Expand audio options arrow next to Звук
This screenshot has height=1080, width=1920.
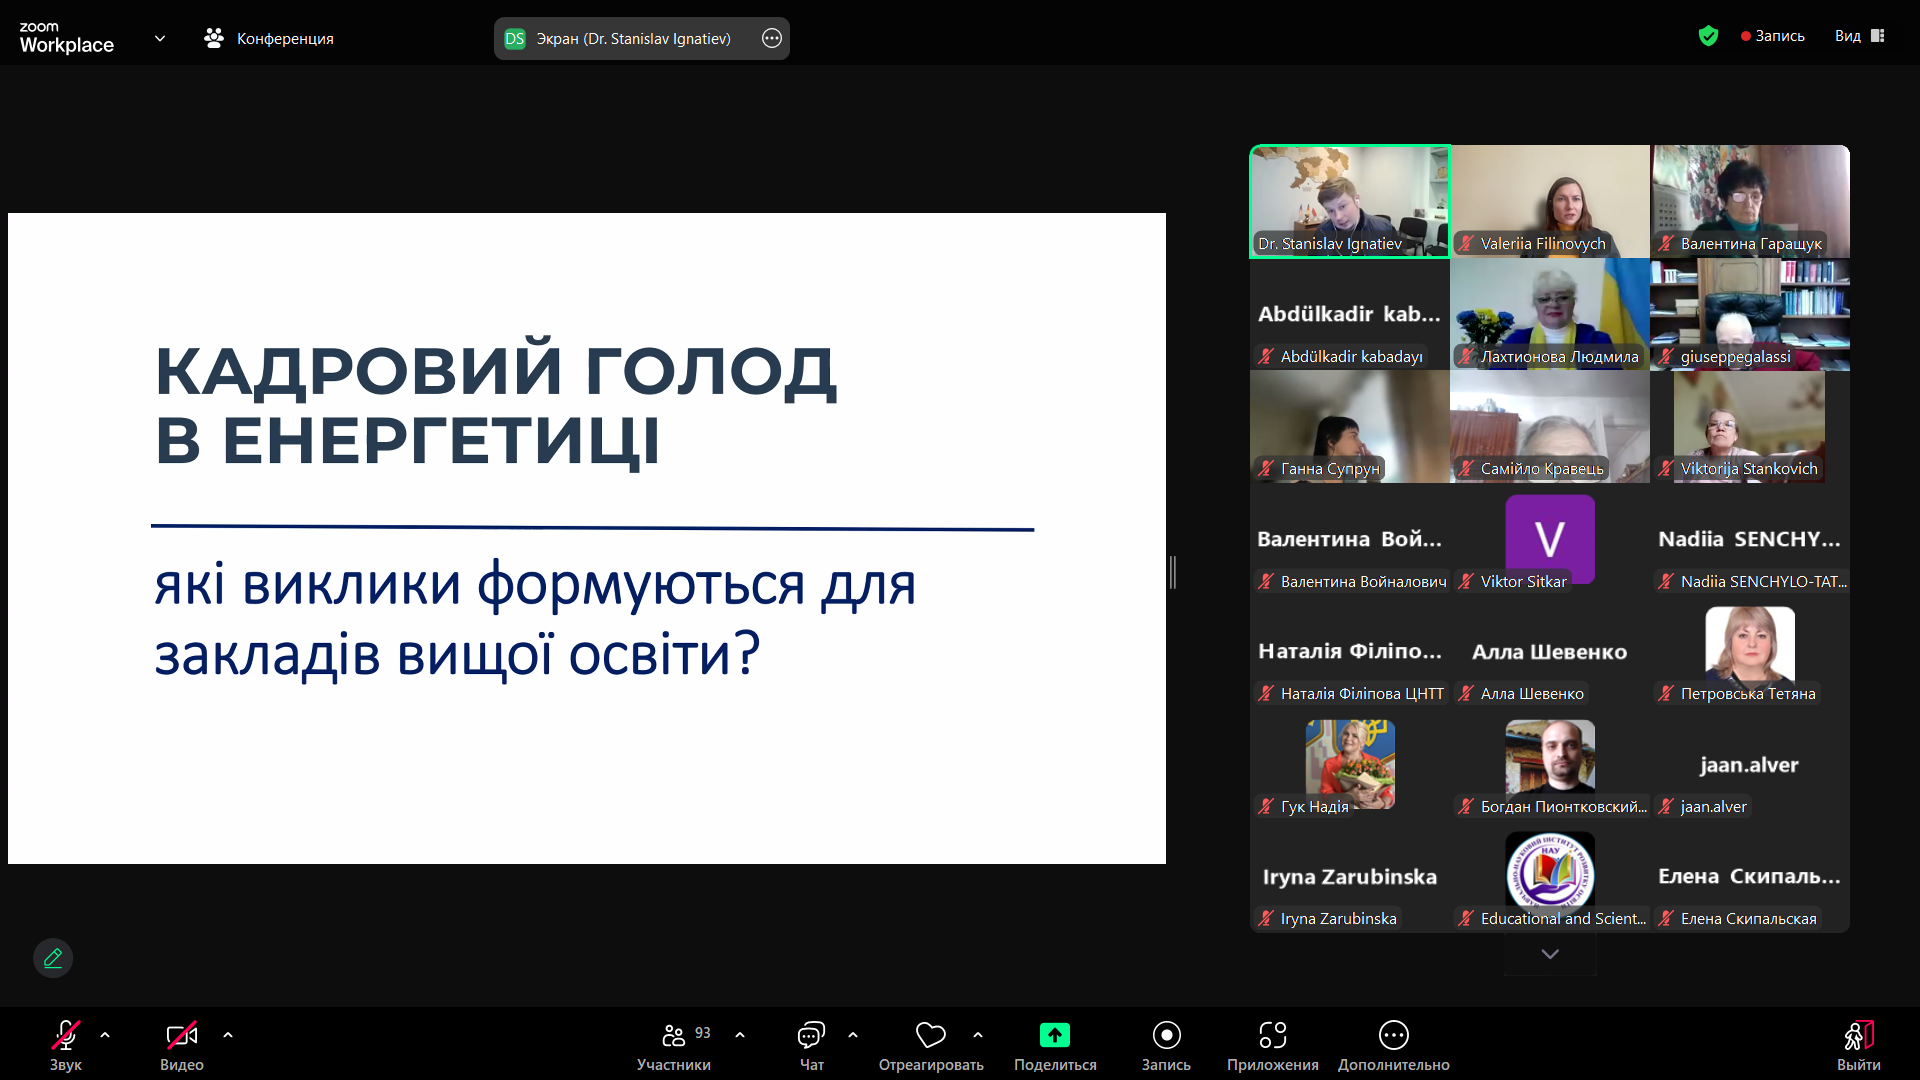point(105,1035)
